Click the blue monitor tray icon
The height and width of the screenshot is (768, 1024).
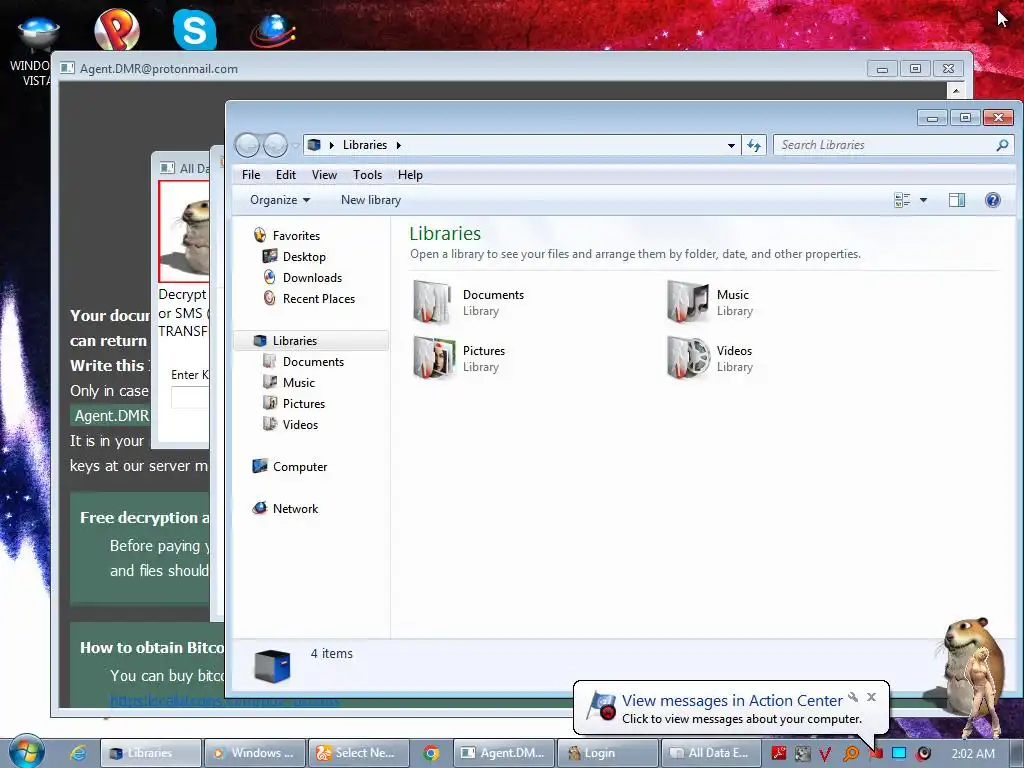899,754
